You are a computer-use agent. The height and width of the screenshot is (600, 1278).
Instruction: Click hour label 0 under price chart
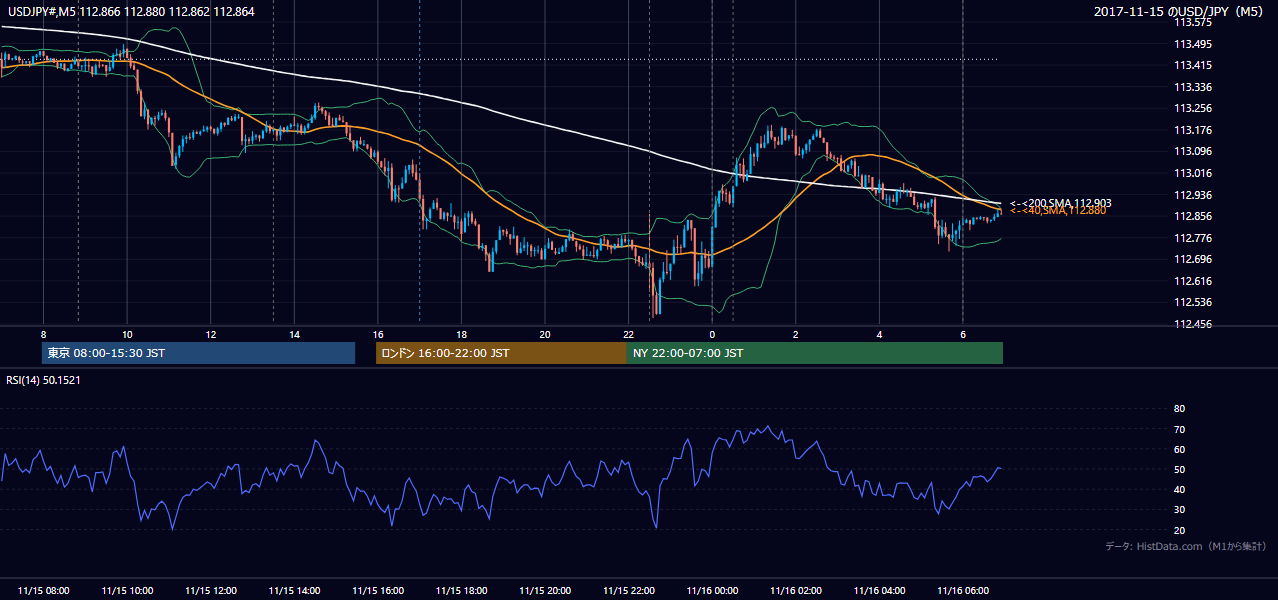tap(712, 334)
